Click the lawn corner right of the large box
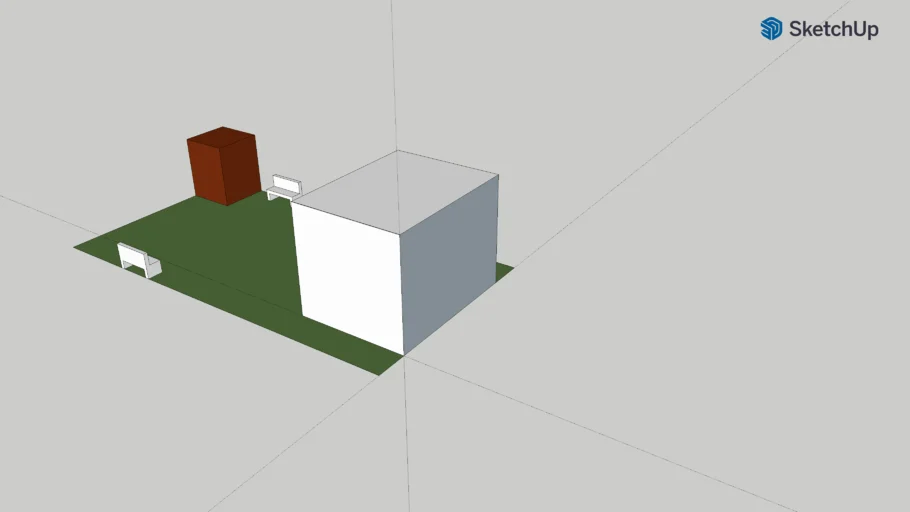This screenshot has width=910, height=512. point(513,267)
